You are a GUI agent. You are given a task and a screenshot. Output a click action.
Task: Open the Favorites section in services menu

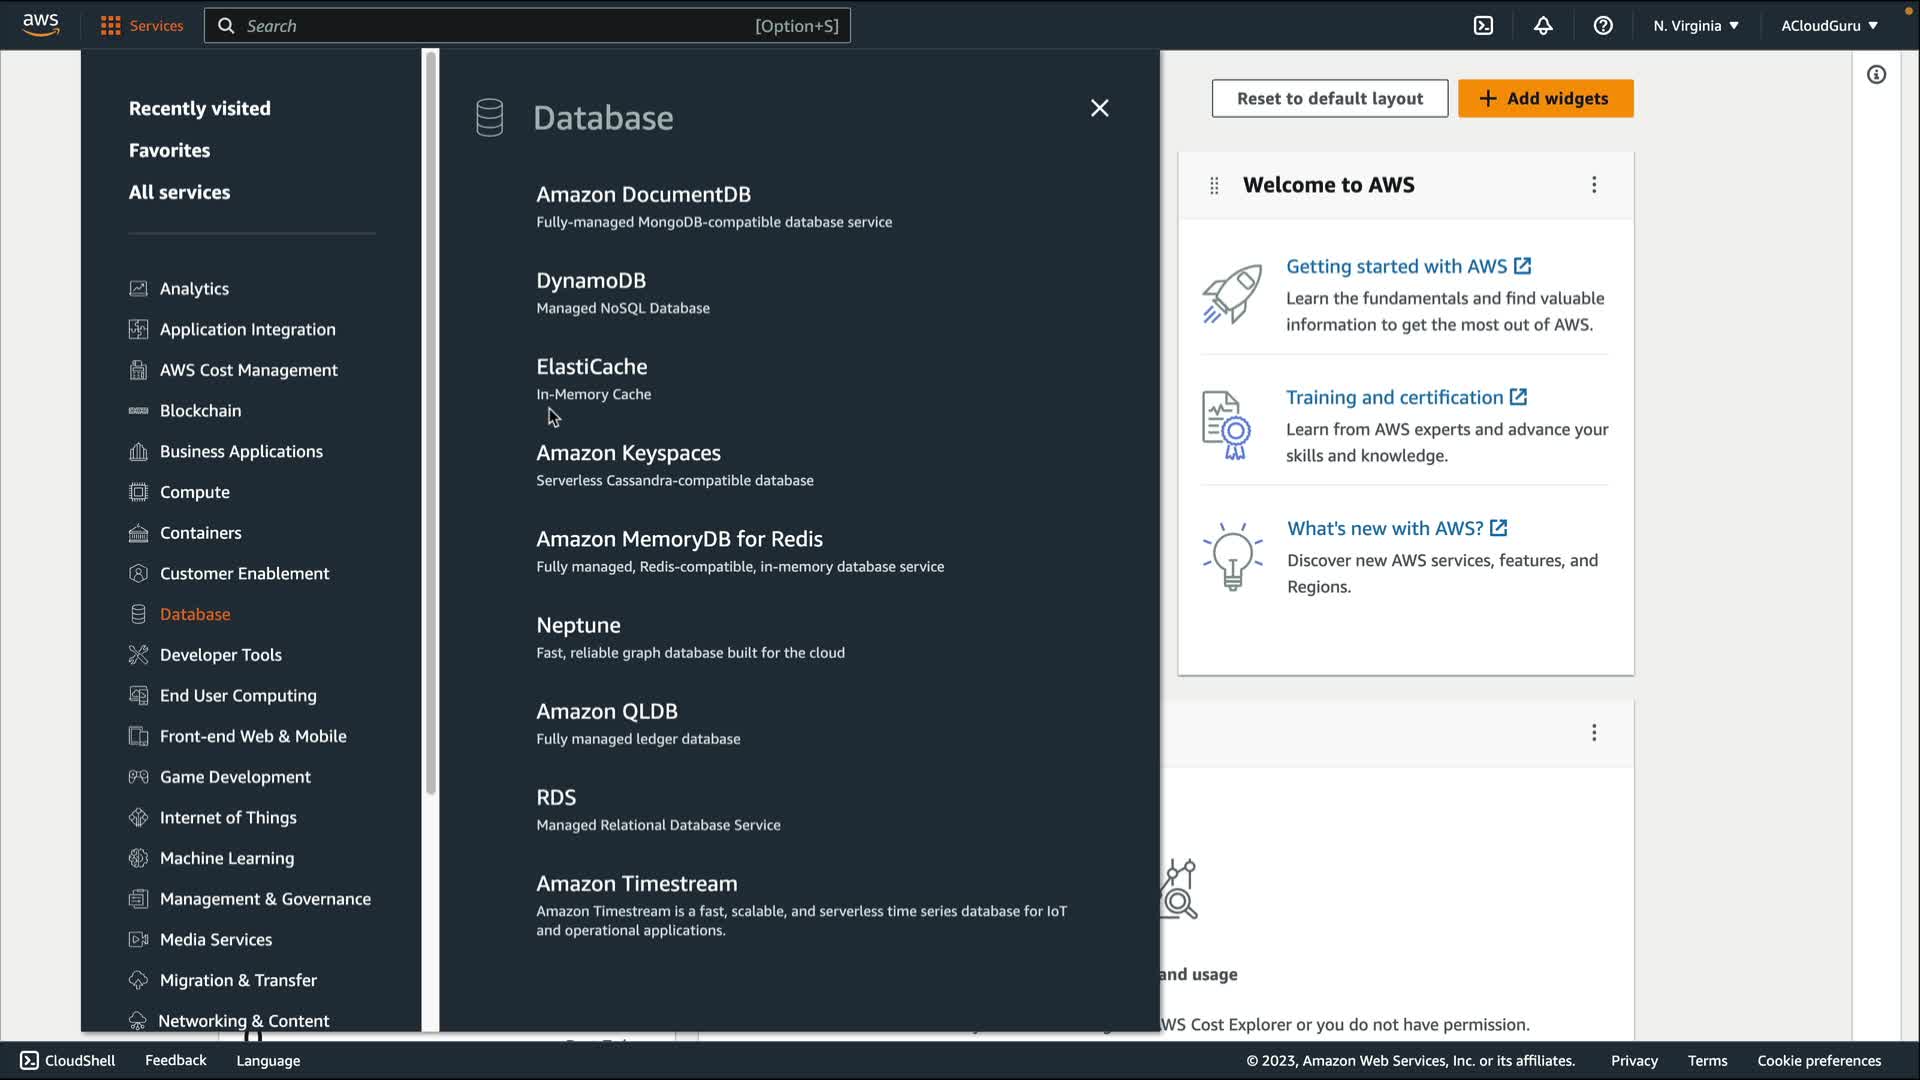tap(169, 150)
